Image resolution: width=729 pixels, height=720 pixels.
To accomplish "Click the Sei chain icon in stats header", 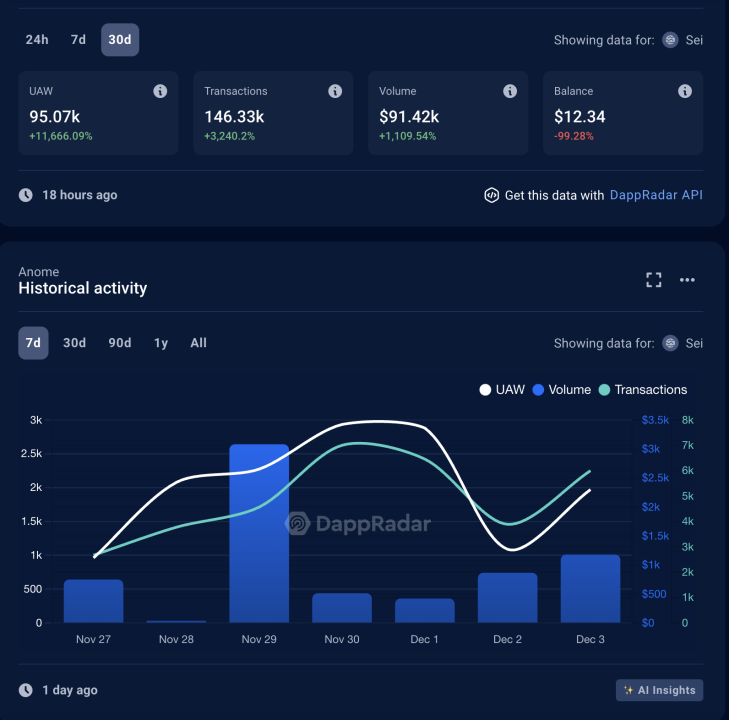I will pyautogui.click(x=670, y=40).
